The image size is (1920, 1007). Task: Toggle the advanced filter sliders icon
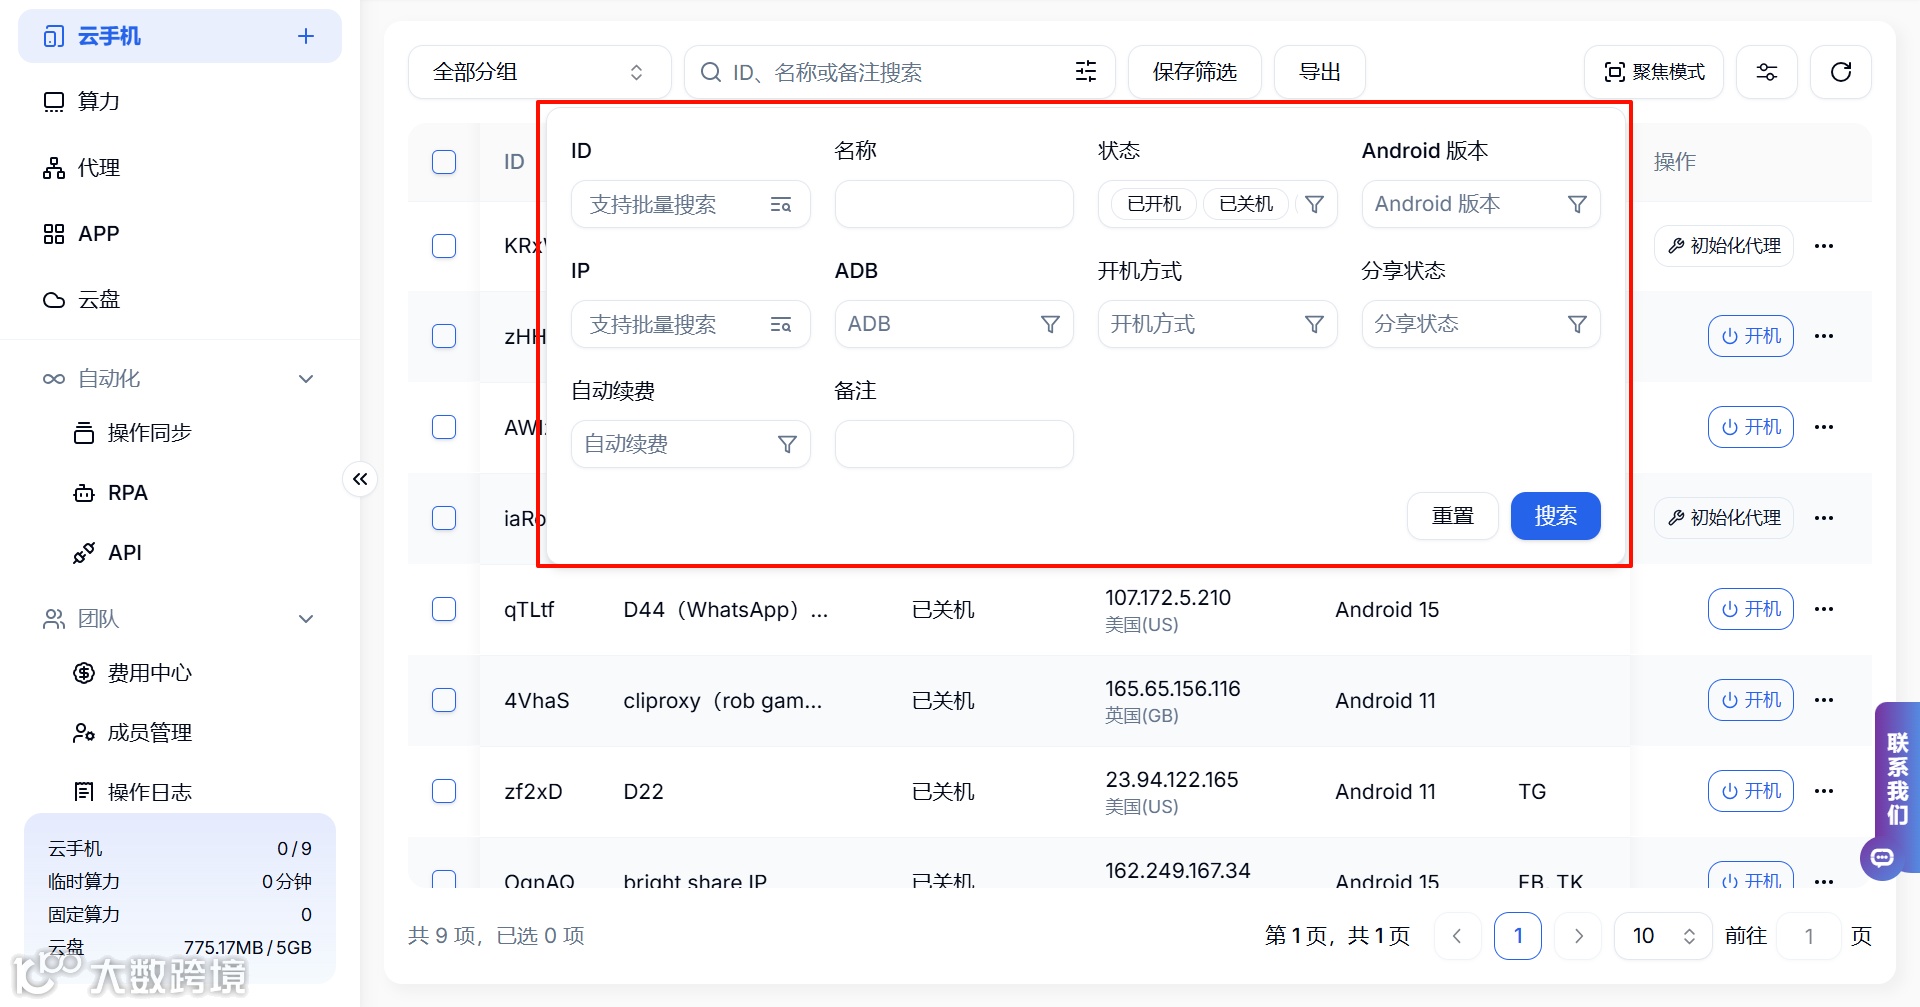[1086, 71]
